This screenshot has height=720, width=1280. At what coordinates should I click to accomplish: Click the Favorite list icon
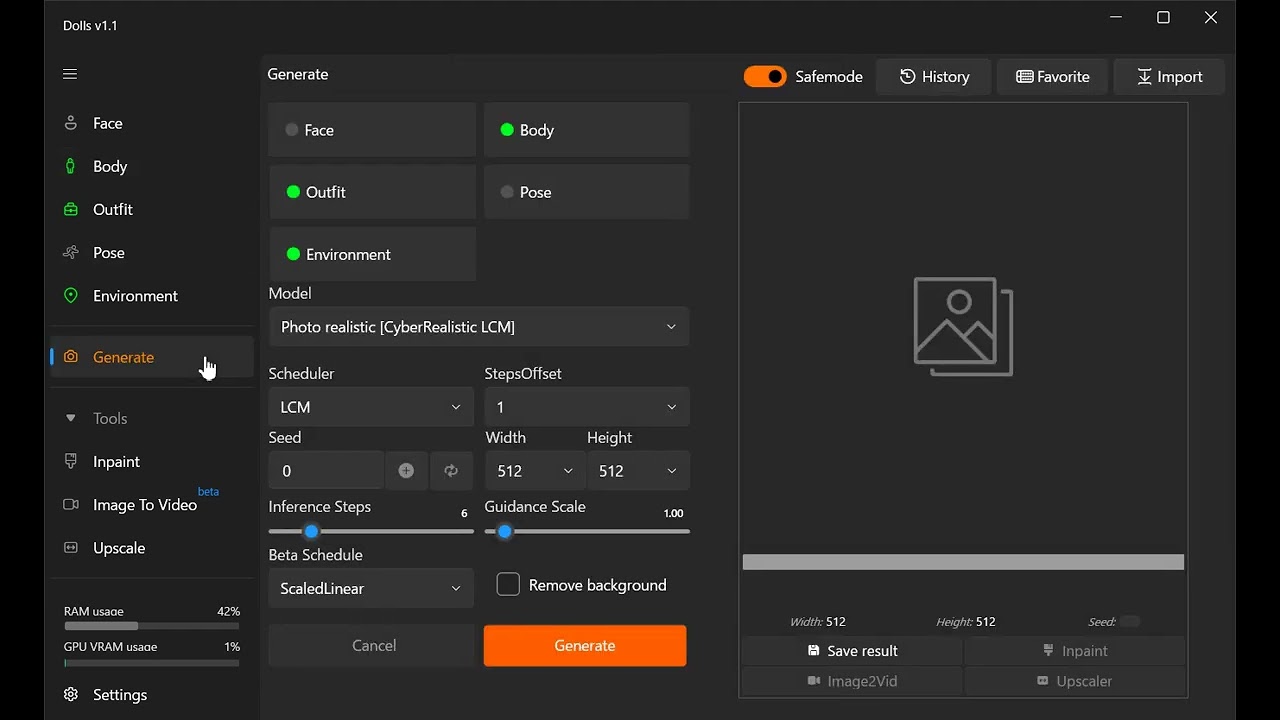coord(1024,76)
